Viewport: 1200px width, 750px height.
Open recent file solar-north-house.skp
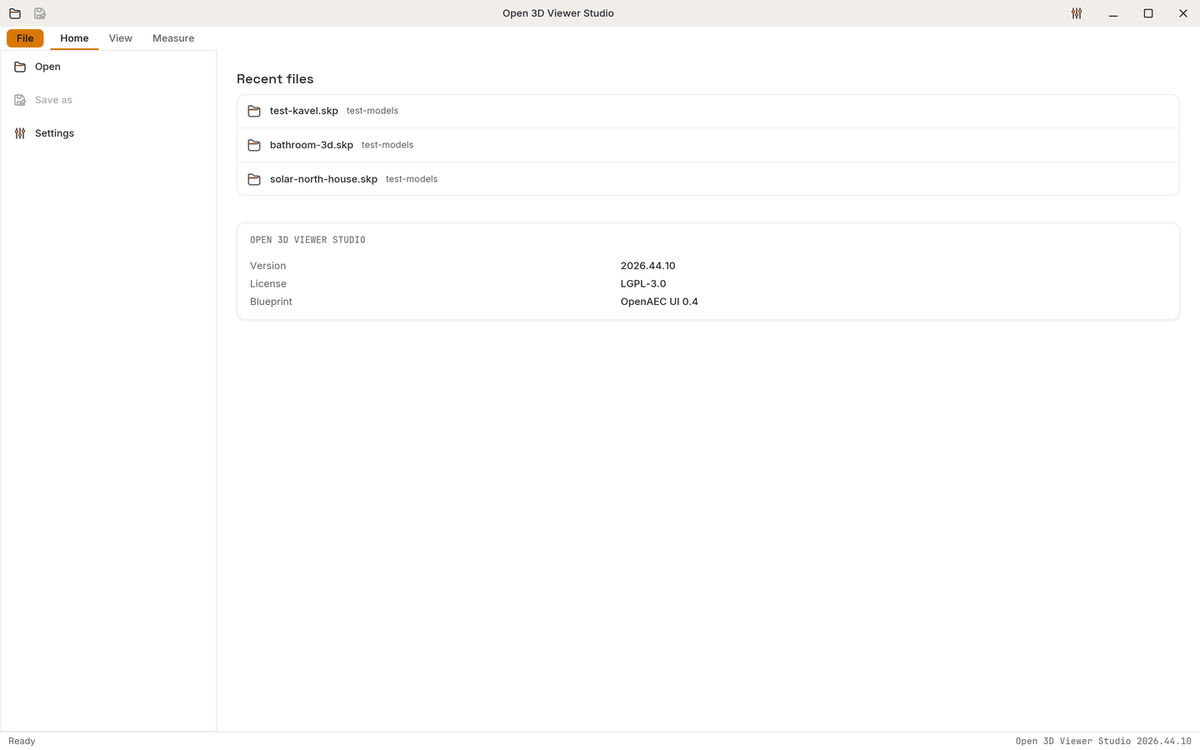pos(708,179)
